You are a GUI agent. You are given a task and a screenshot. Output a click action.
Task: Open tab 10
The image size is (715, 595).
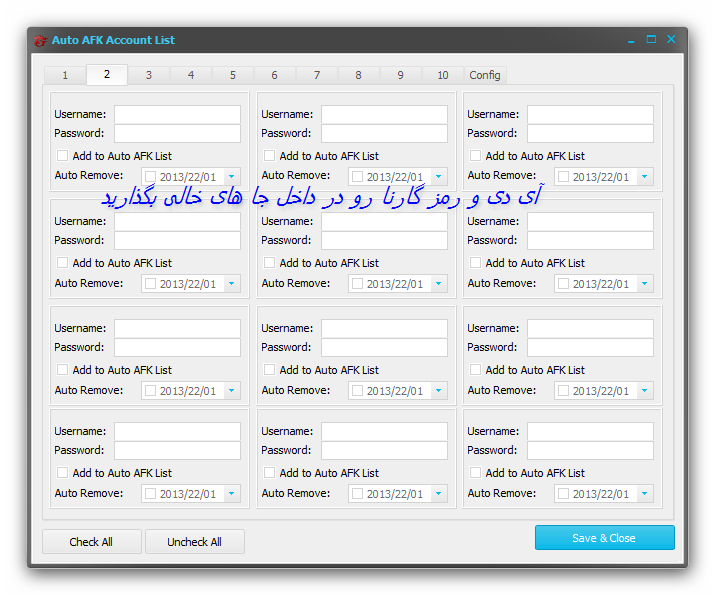coord(442,75)
